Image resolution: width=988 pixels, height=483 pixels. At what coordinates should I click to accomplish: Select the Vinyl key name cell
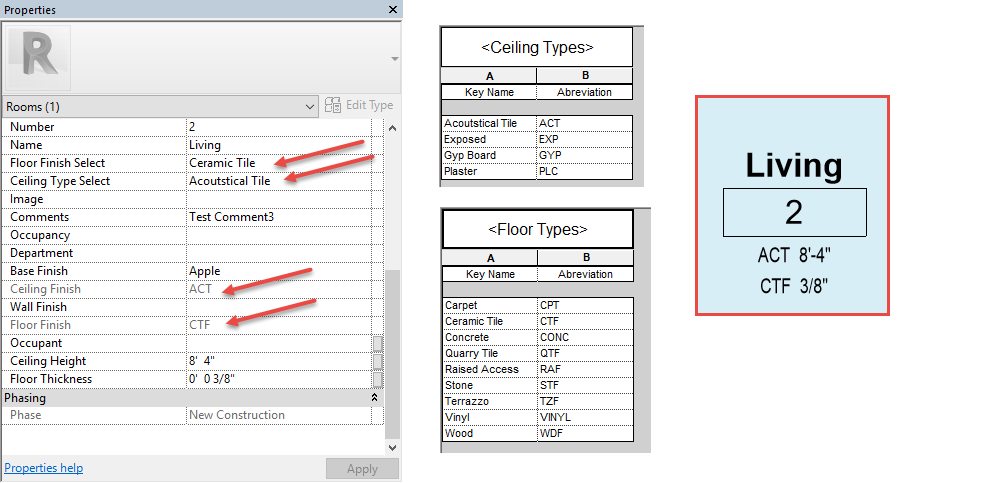pos(490,418)
